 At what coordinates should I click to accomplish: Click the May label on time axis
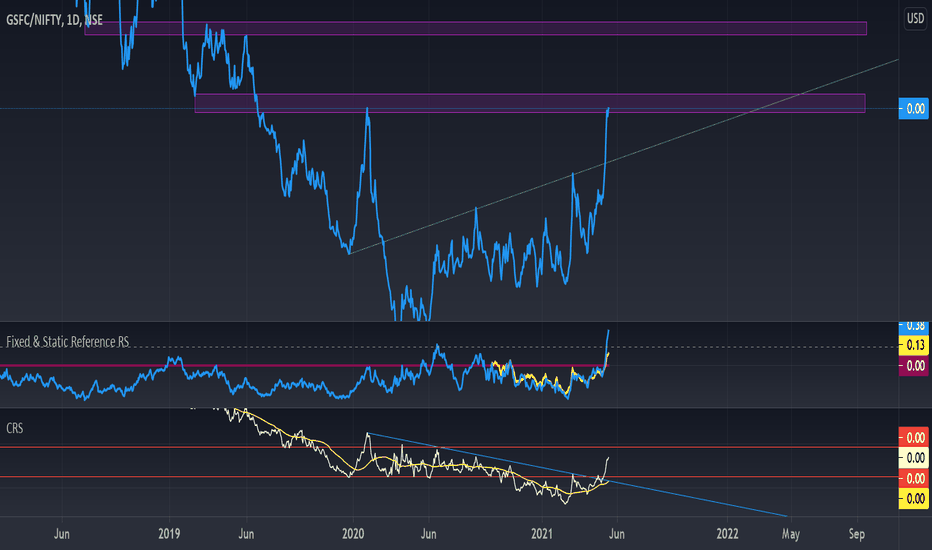click(791, 535)
